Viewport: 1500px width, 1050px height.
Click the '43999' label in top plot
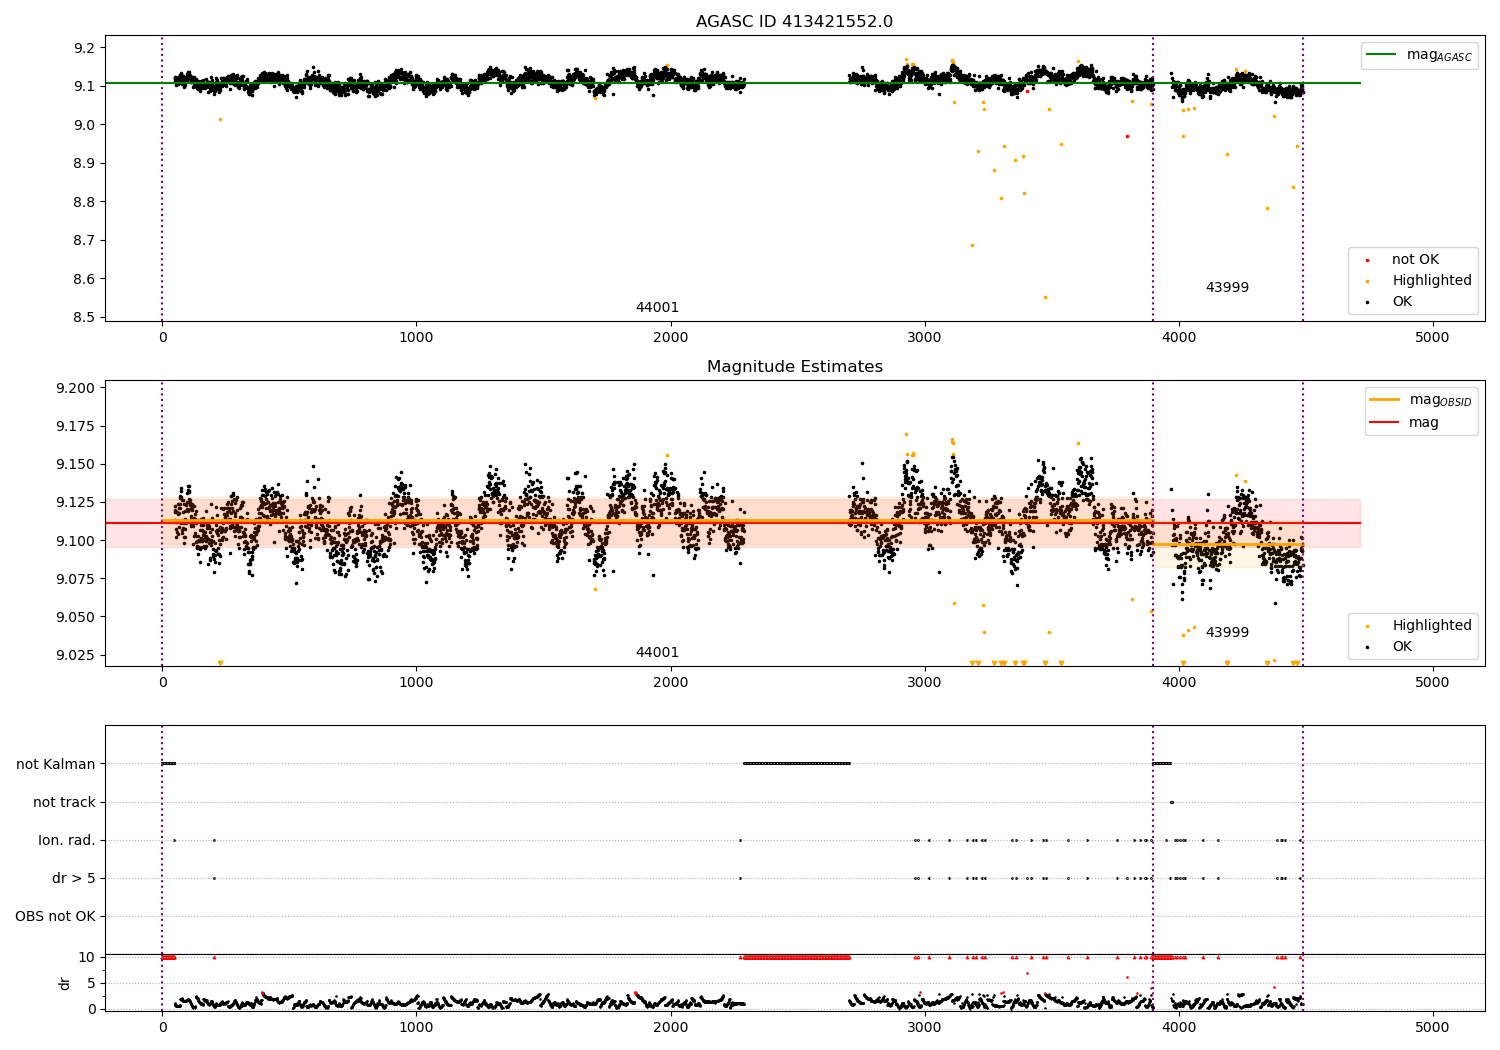click(1227, 288)
